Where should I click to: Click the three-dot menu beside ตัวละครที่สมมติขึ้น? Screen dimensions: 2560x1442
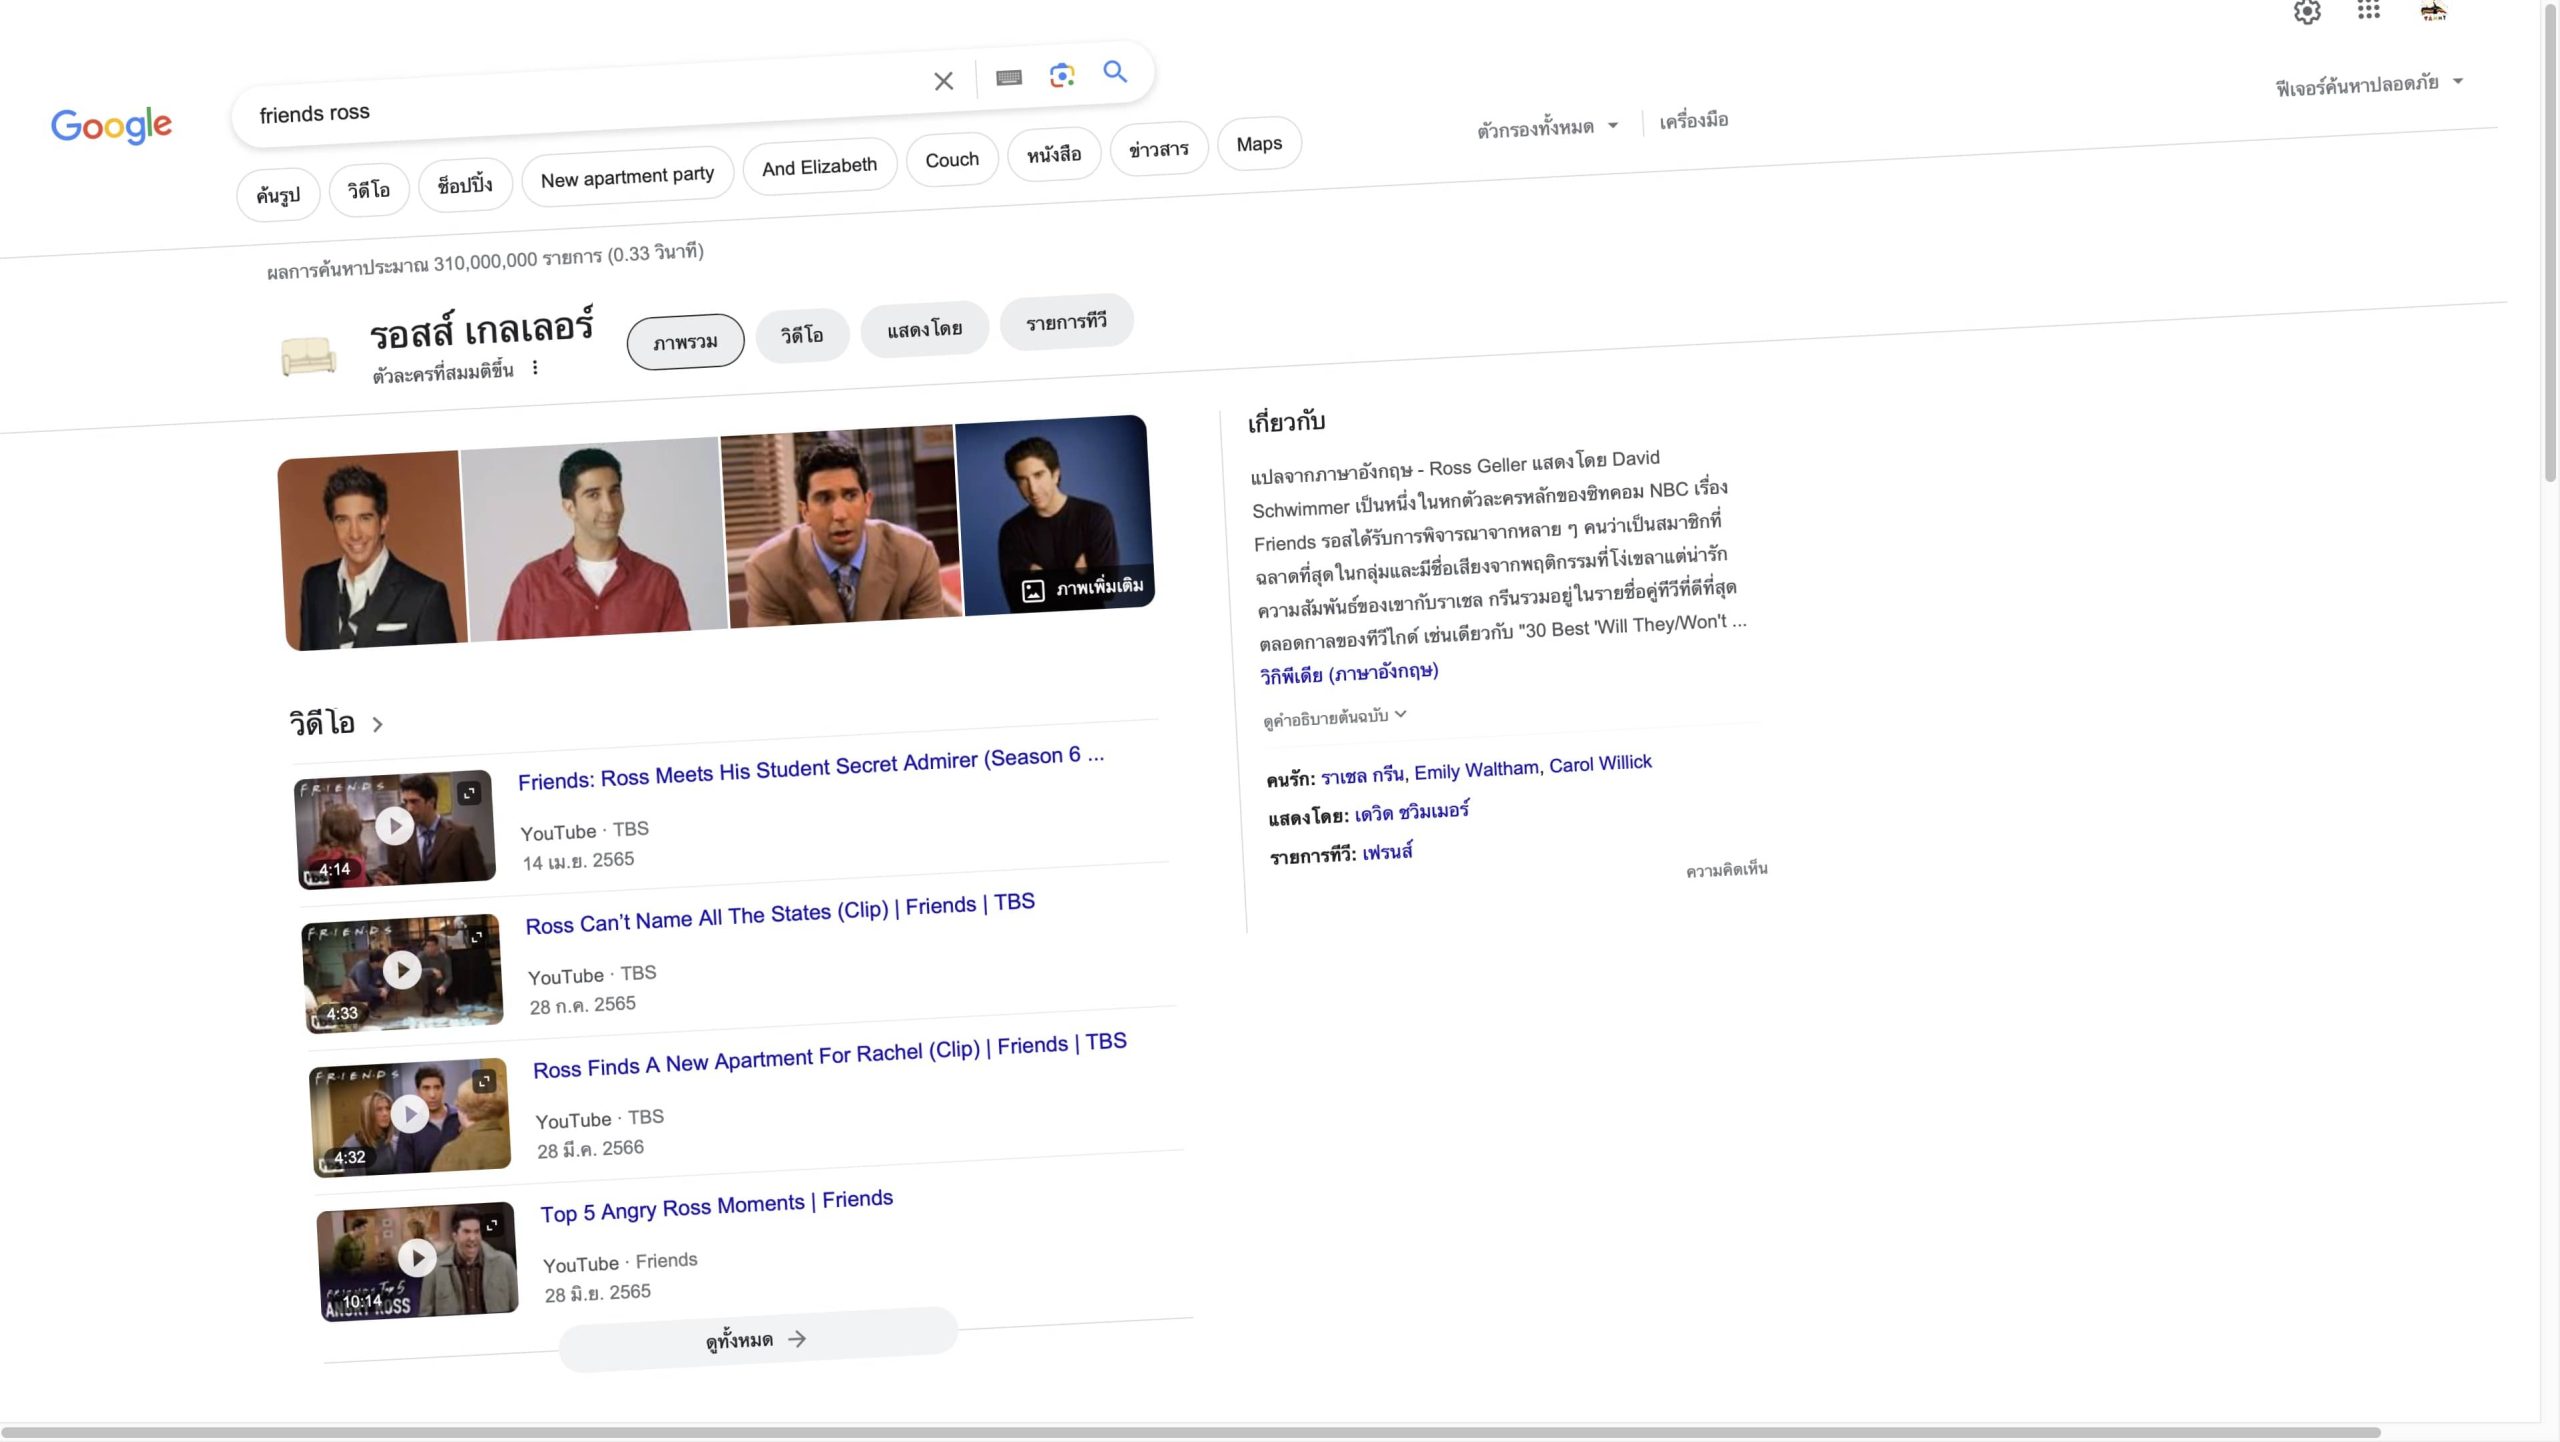point(535,368)
